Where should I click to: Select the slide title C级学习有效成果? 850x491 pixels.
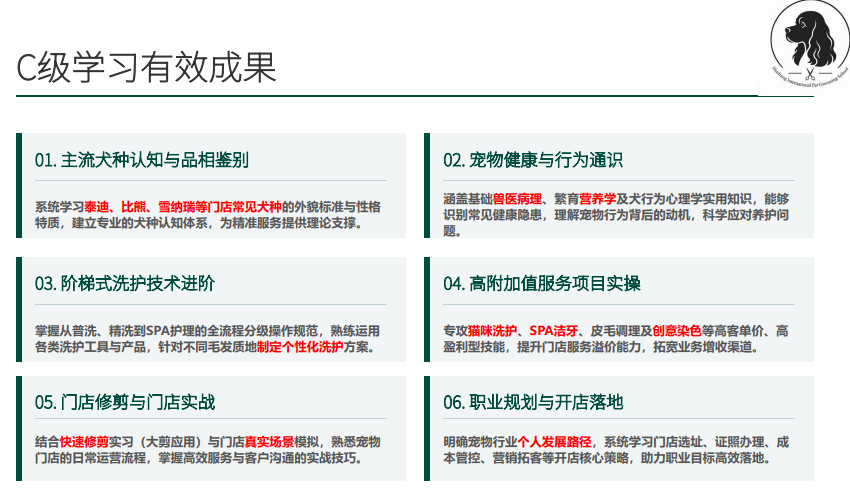click(146, 68)
